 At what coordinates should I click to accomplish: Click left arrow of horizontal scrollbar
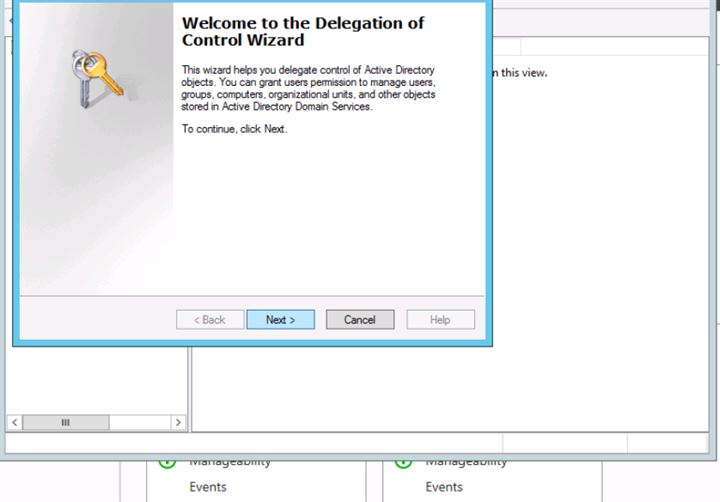click(12, 422)
